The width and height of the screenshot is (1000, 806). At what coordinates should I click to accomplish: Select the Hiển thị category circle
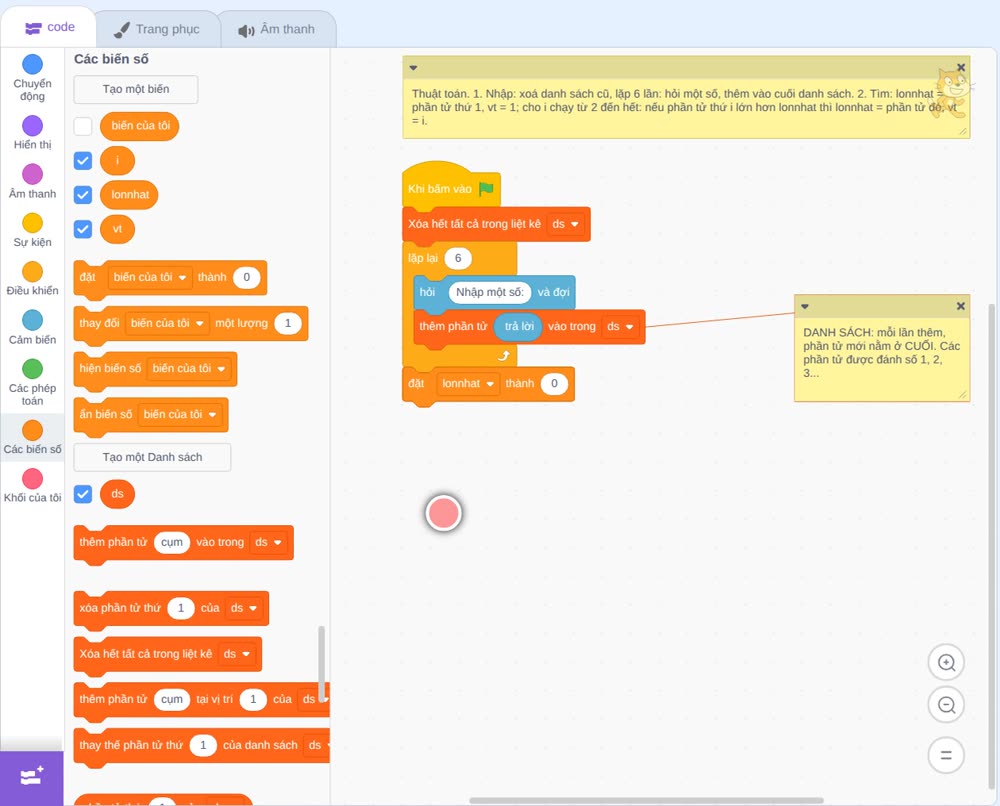point(33,126)
